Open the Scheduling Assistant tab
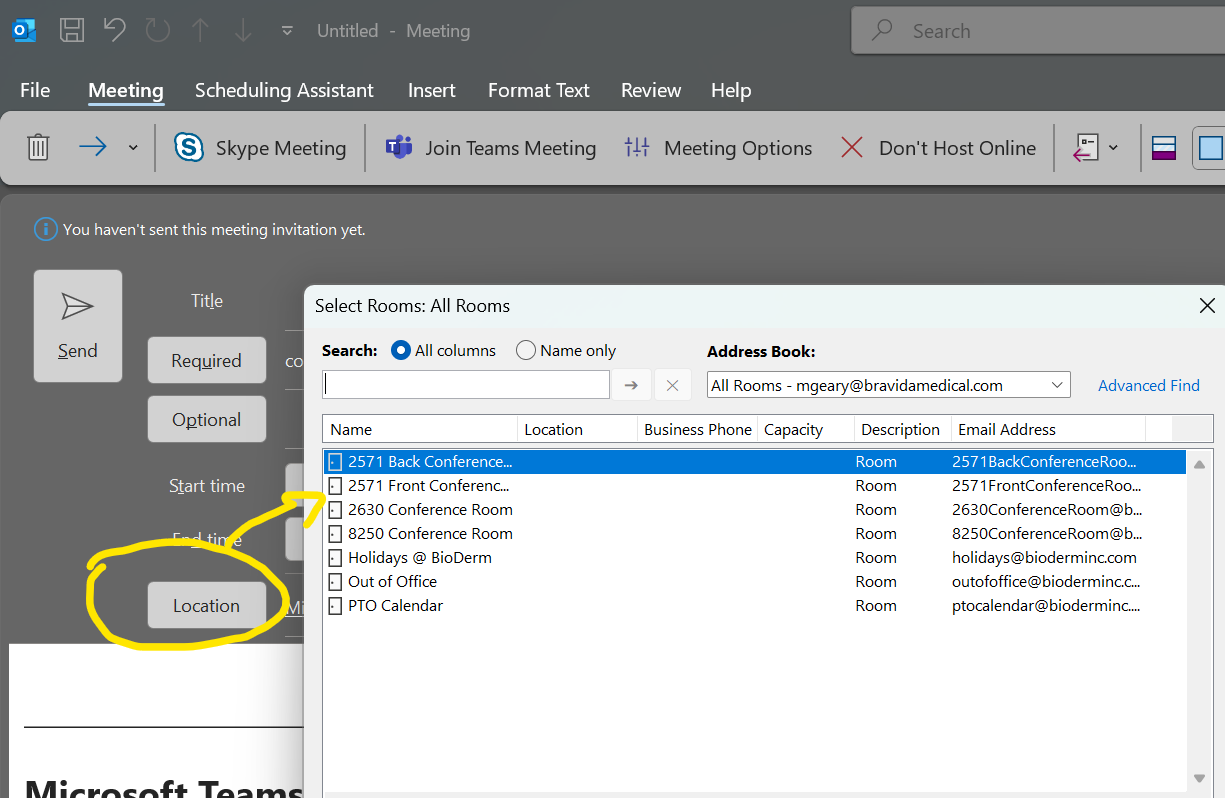1225x798 pixels. coord(284,90)
